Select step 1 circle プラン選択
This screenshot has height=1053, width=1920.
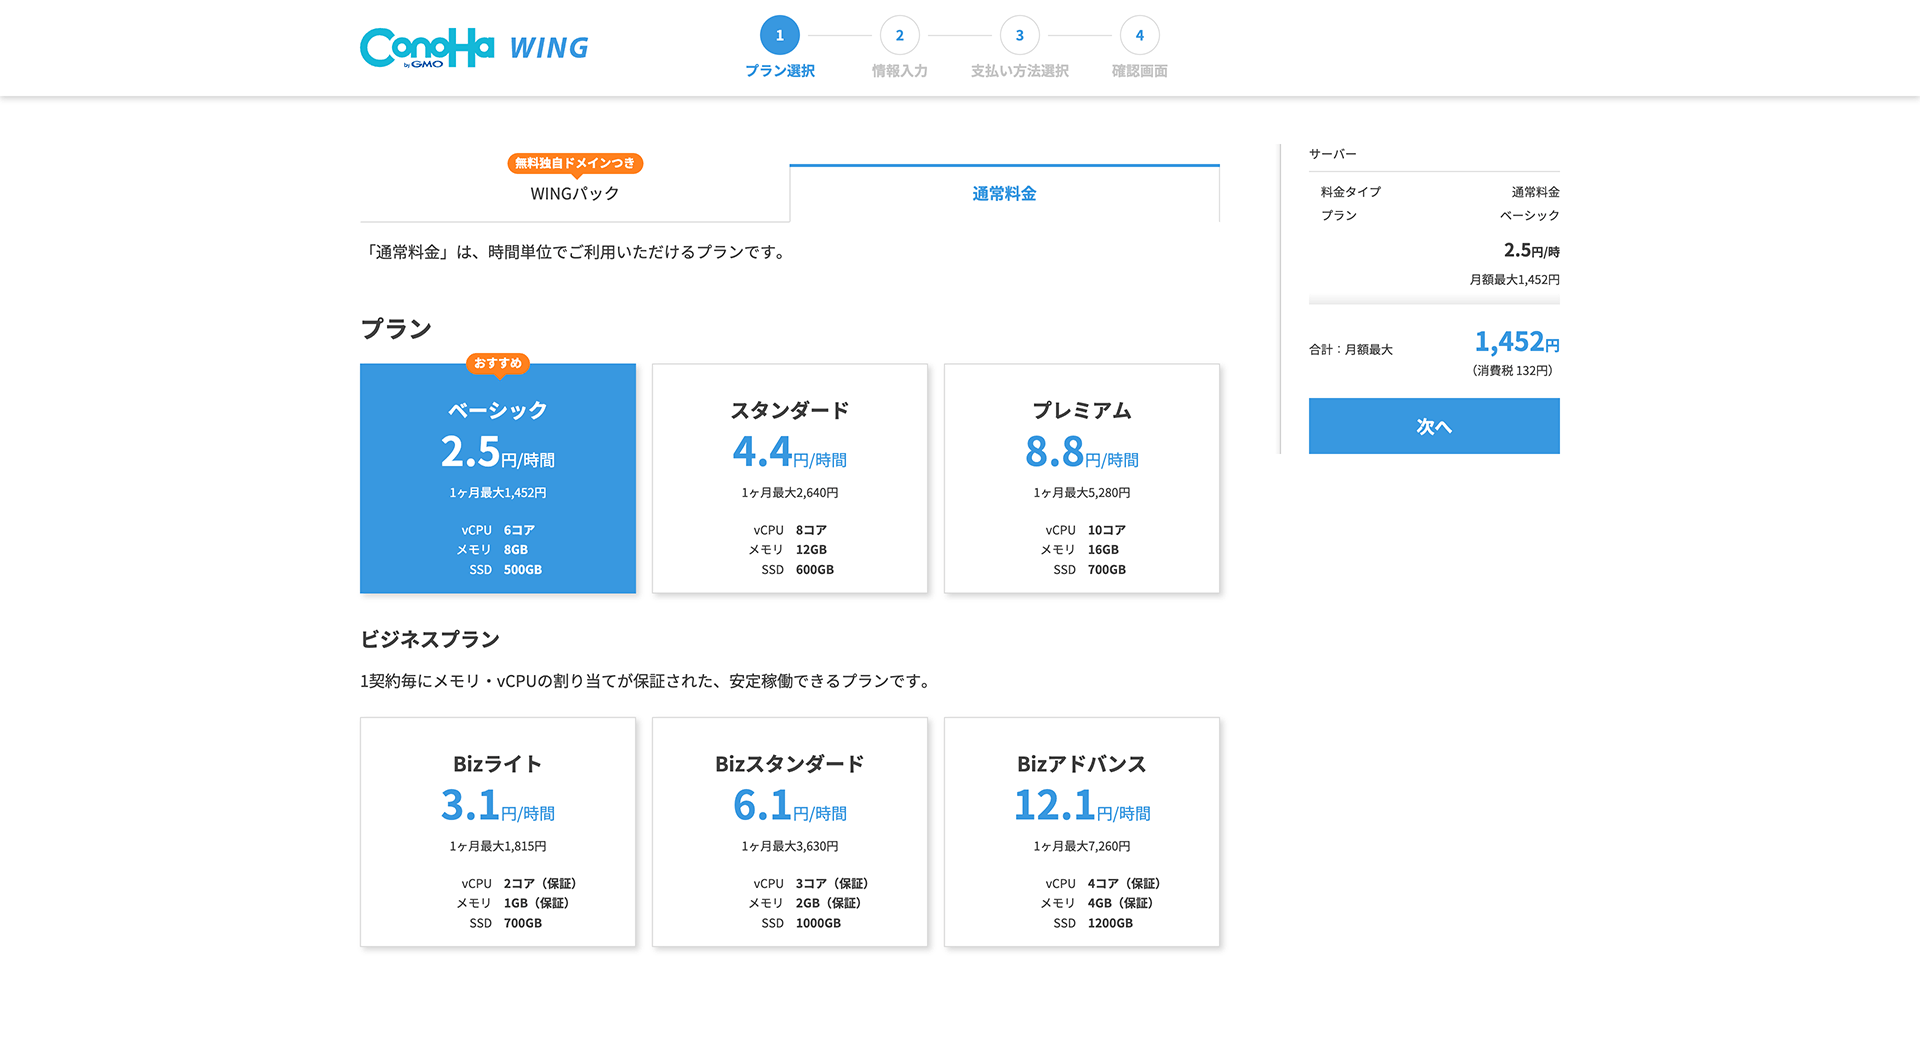click(780, 35)
